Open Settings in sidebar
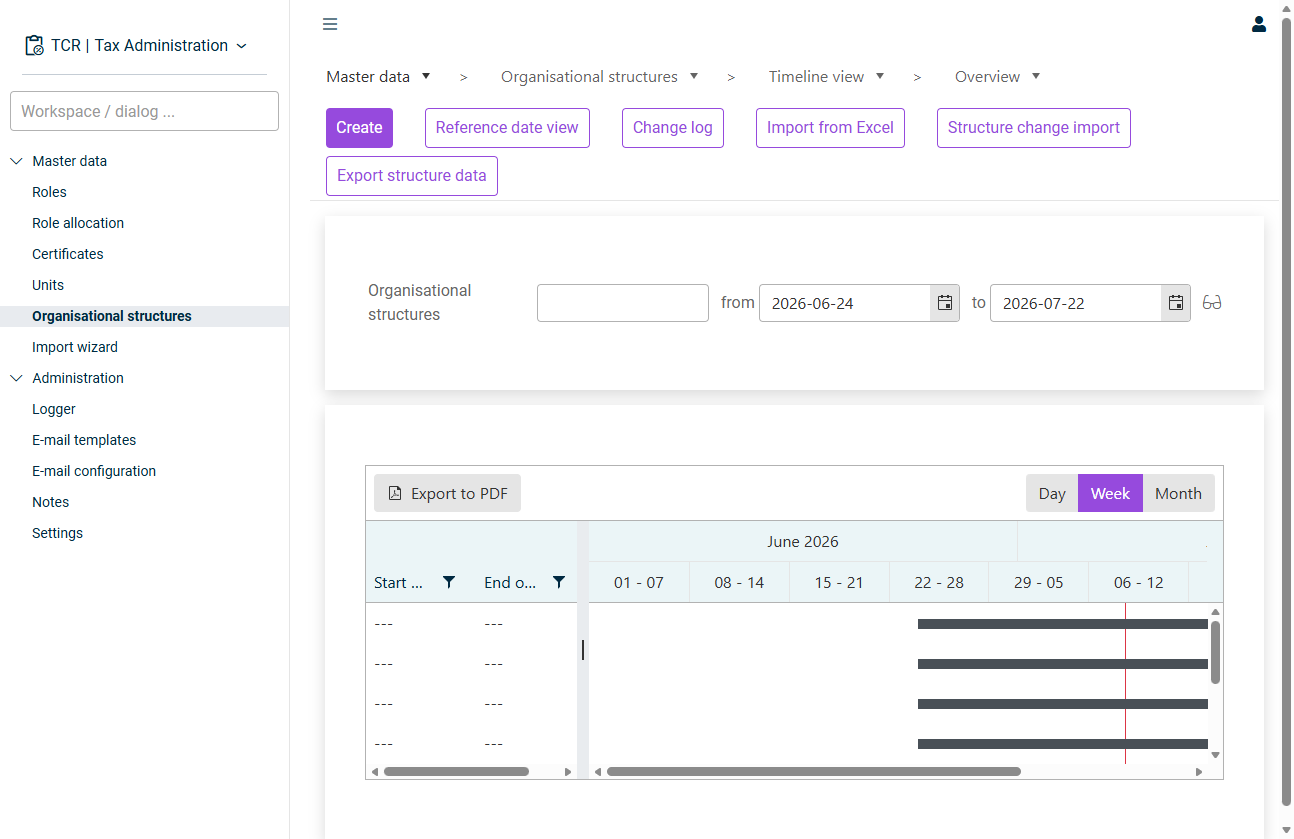1294x839 pixels. (57, 533)
